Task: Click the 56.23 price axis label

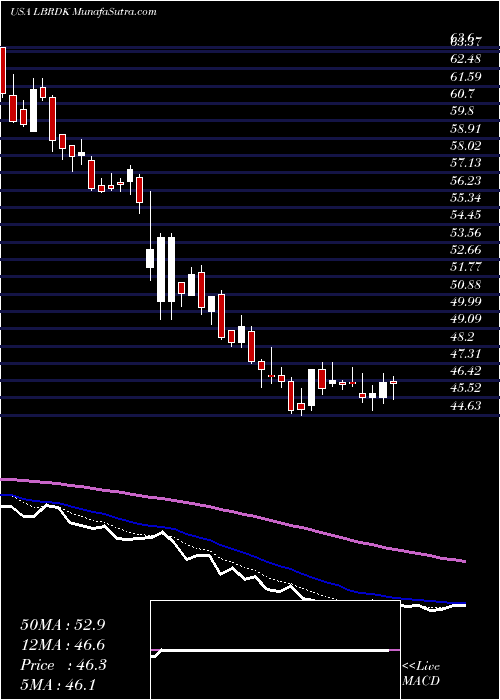Action: click(x=465, y=180)
